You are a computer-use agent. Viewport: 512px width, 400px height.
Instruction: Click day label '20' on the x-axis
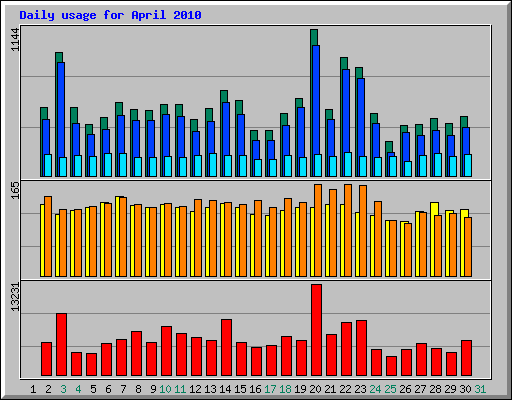(x=315, y=389)
